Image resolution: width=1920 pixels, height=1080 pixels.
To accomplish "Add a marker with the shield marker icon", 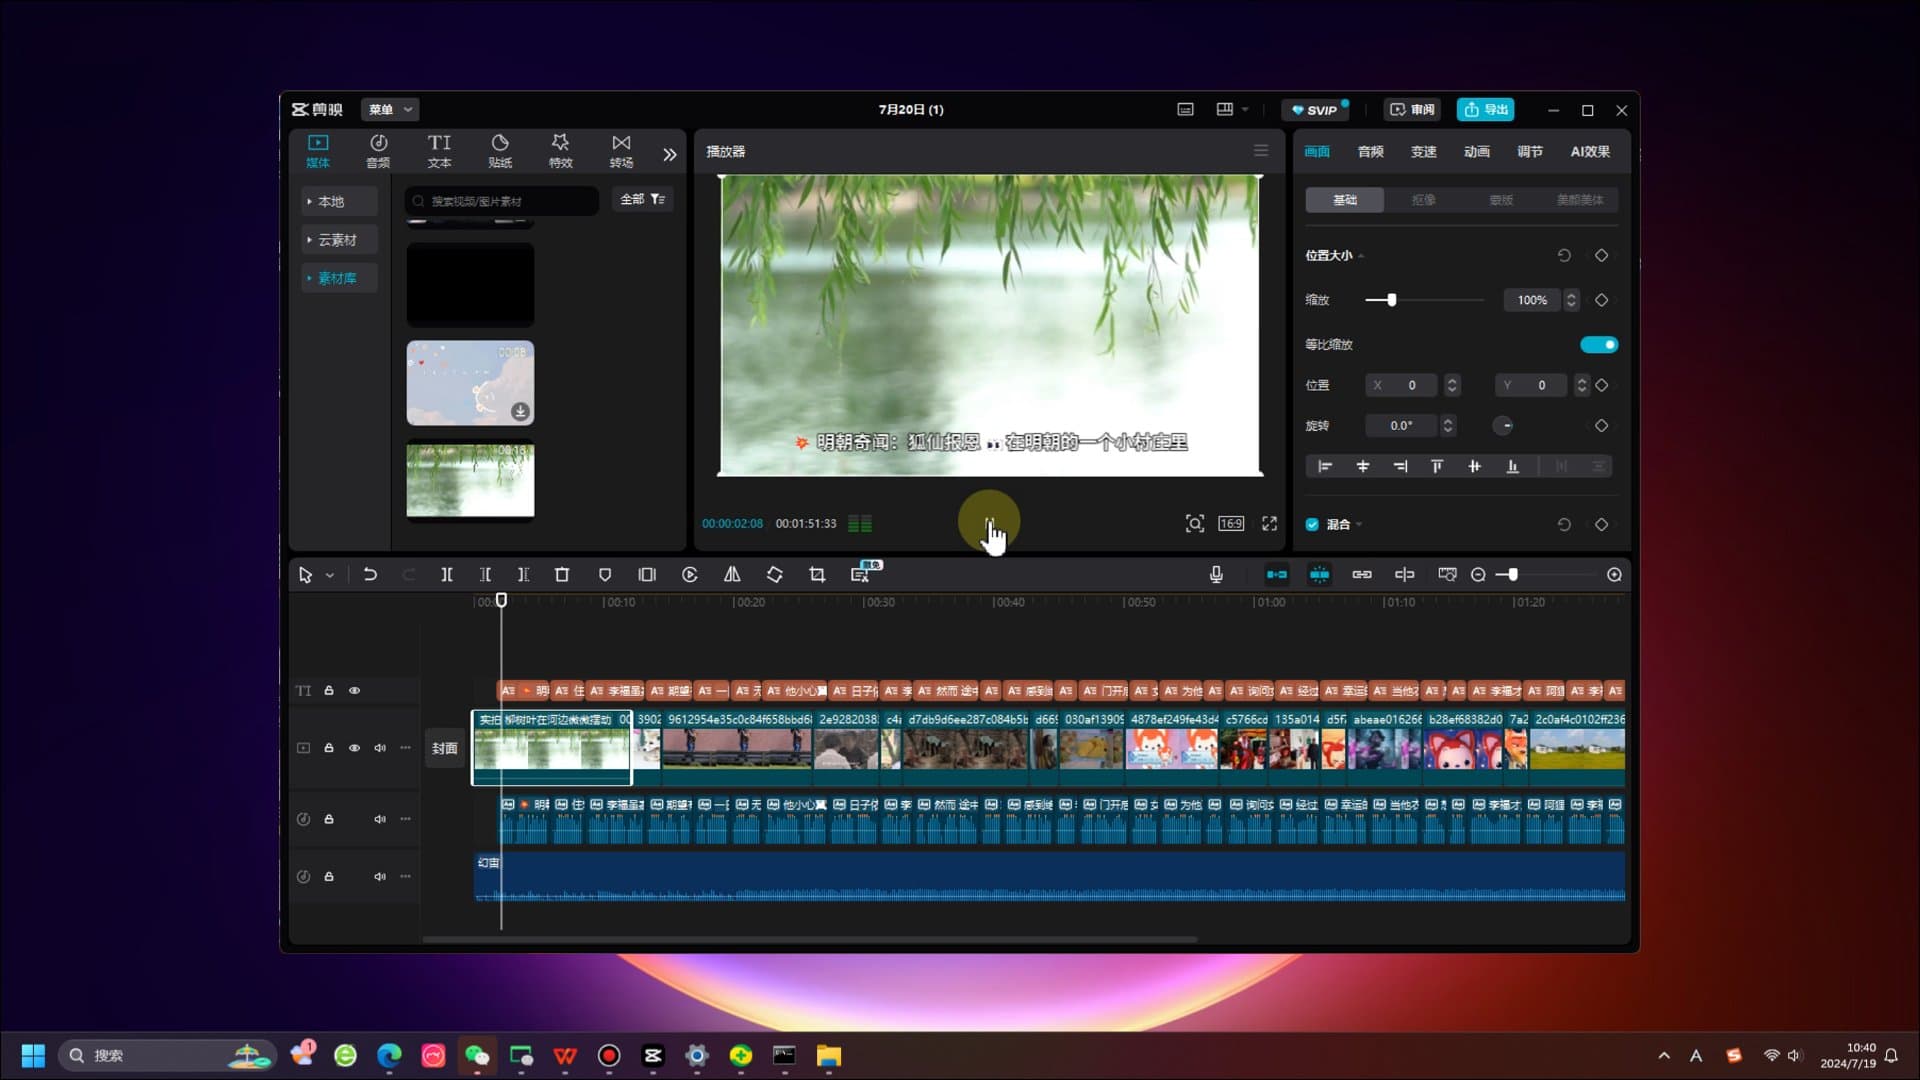I will tap(605, 575).
